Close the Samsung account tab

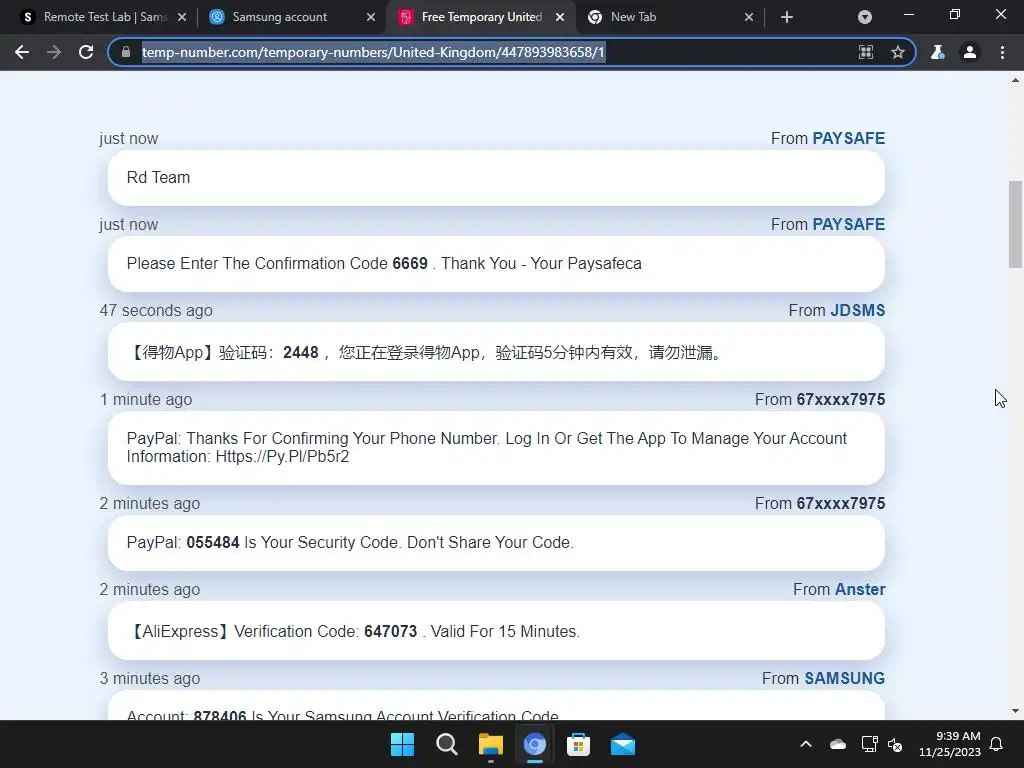pos(371,17)
